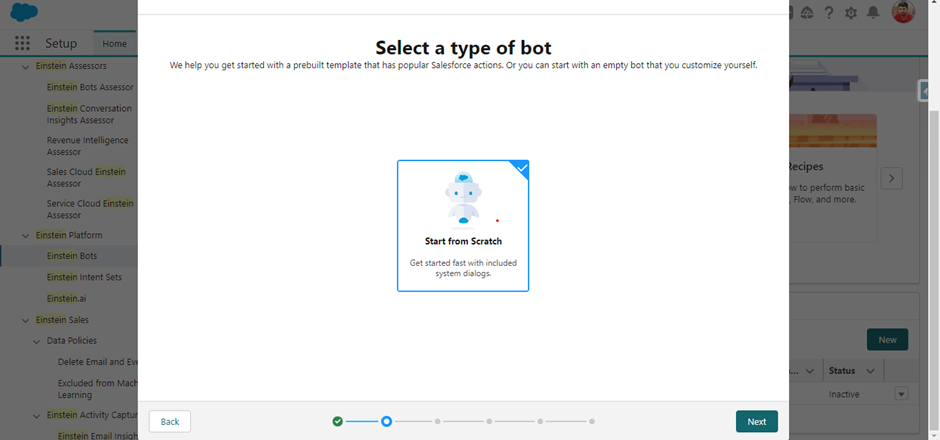Viewport: 940px width, 440px height.
Task: Open Sales Cloud Einstein Assessor
Action: (x=86, y=177)
